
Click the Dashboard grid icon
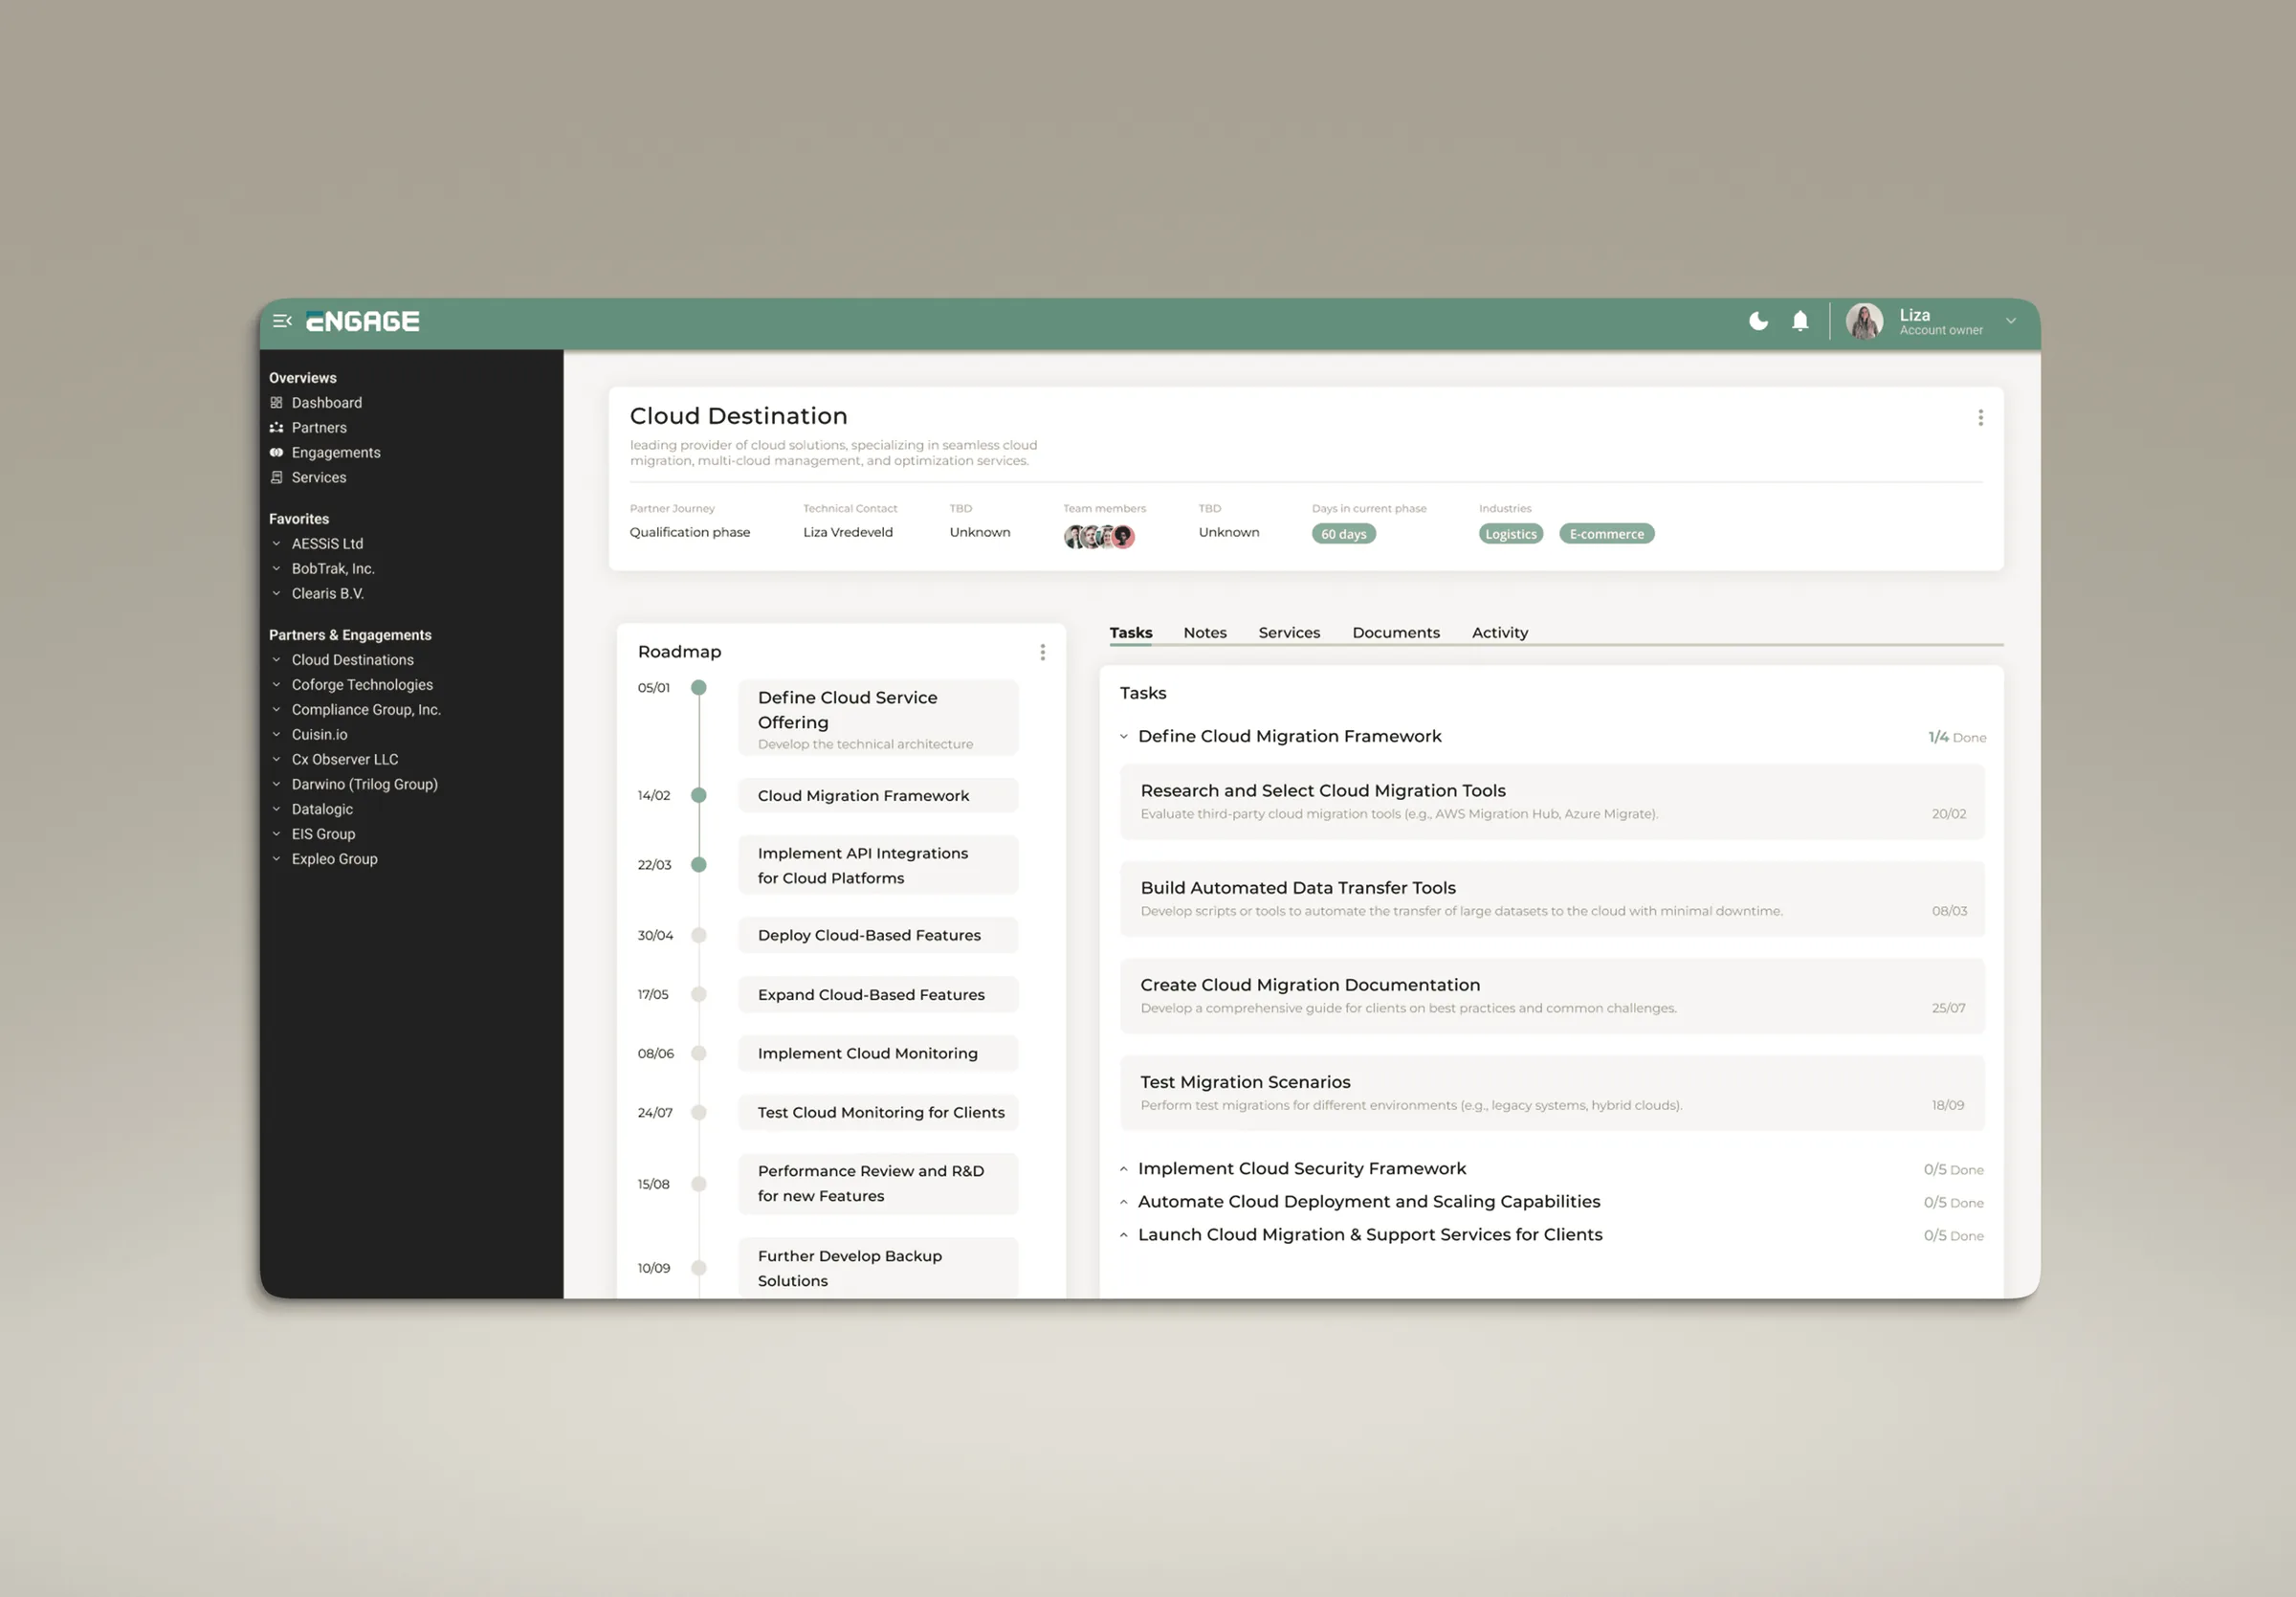click(x=277, y=403)
